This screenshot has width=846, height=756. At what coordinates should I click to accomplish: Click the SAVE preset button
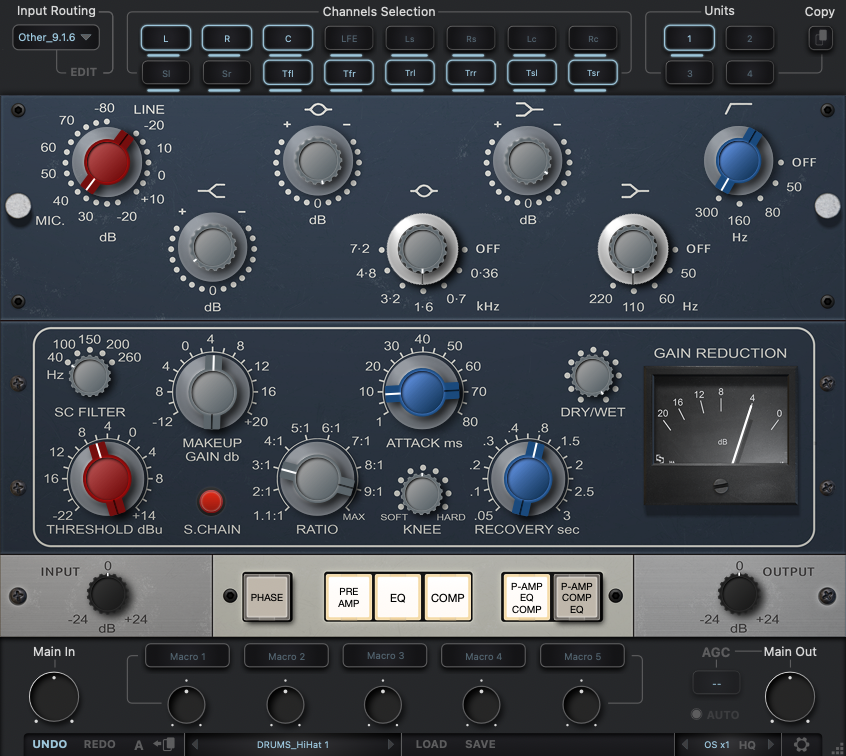tap(480, 744)
